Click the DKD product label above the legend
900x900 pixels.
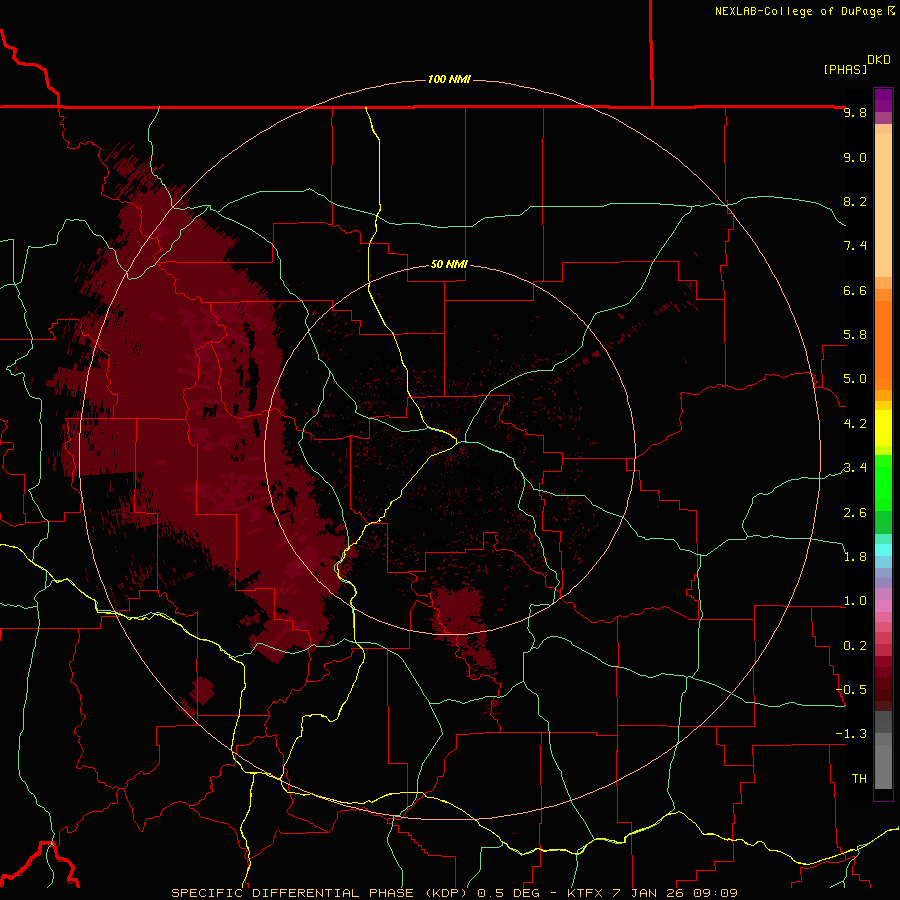878,59
